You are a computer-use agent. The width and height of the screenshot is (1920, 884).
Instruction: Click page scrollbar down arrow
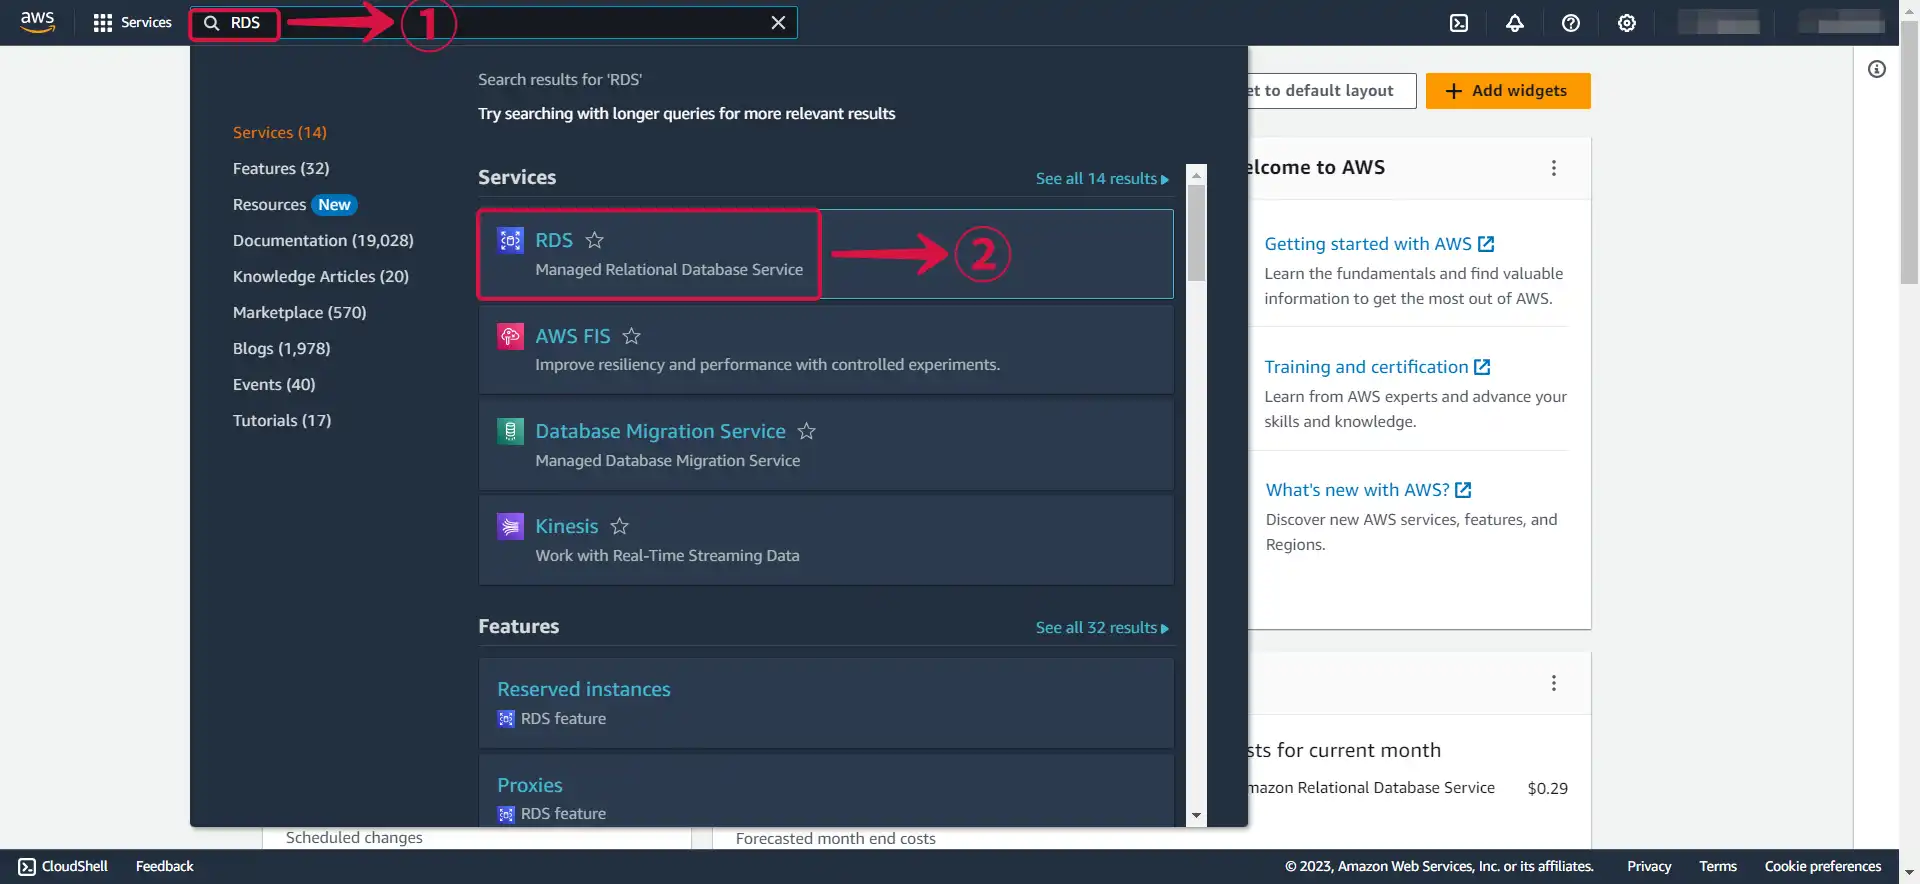click(1910, 873)
